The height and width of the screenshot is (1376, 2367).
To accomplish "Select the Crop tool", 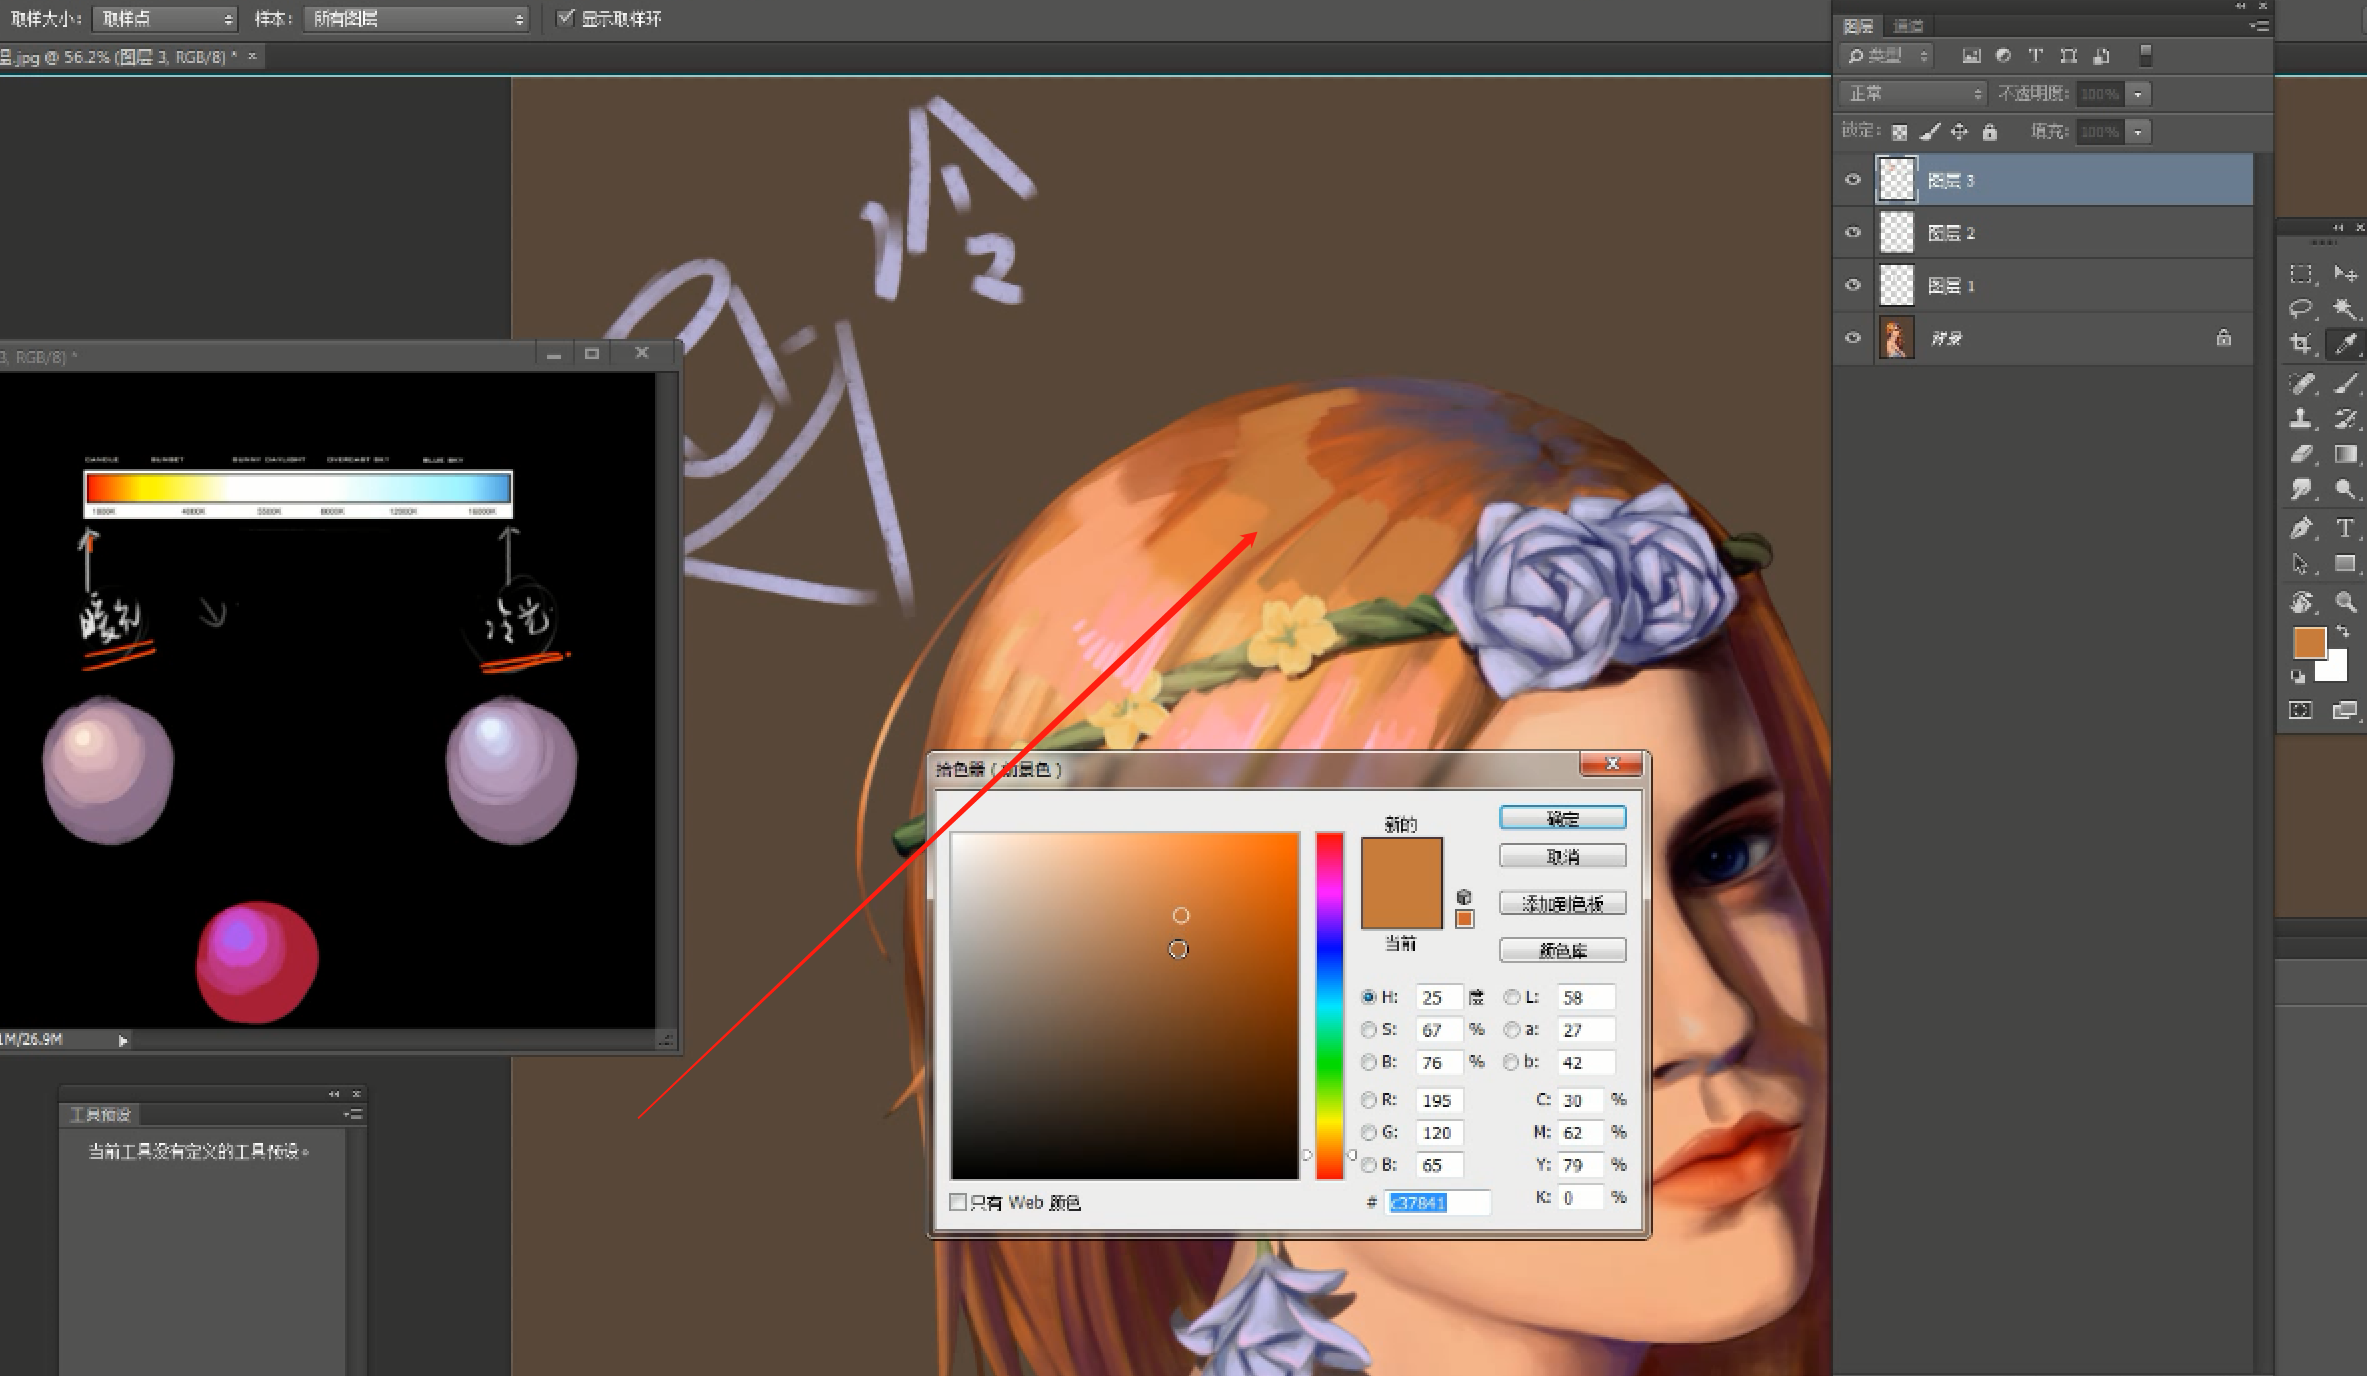I will coord(2301,344).
